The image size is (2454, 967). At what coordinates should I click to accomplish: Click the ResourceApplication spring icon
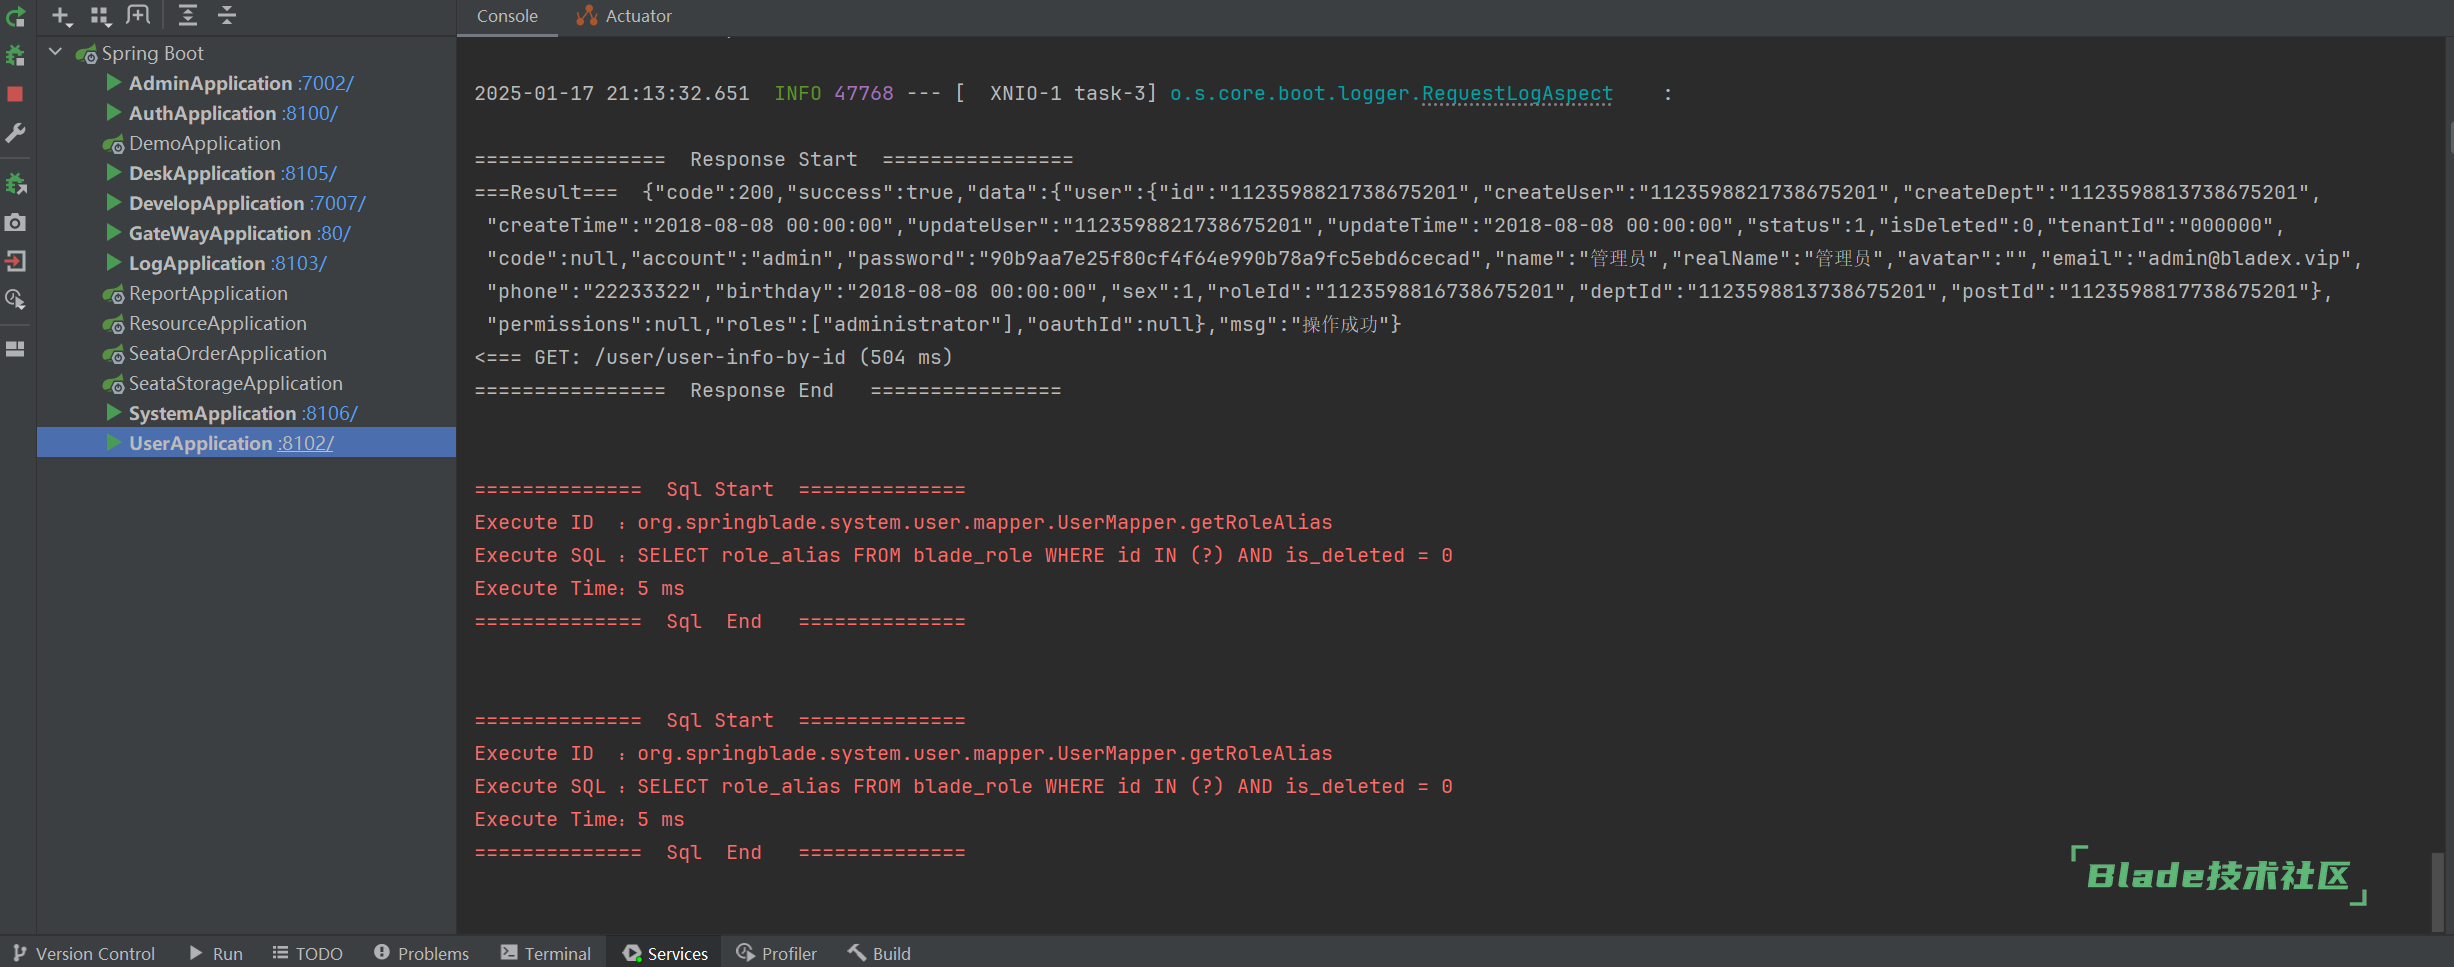114,324
